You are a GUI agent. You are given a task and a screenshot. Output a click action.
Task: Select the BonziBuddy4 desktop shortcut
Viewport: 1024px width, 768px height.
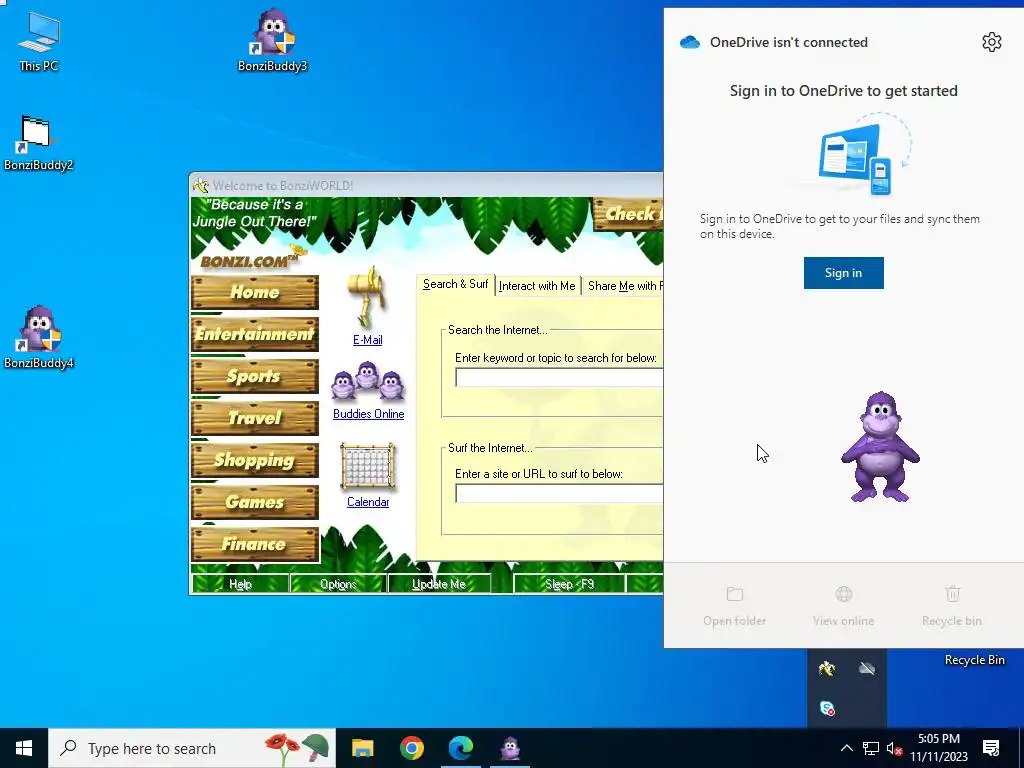[38, 337]
